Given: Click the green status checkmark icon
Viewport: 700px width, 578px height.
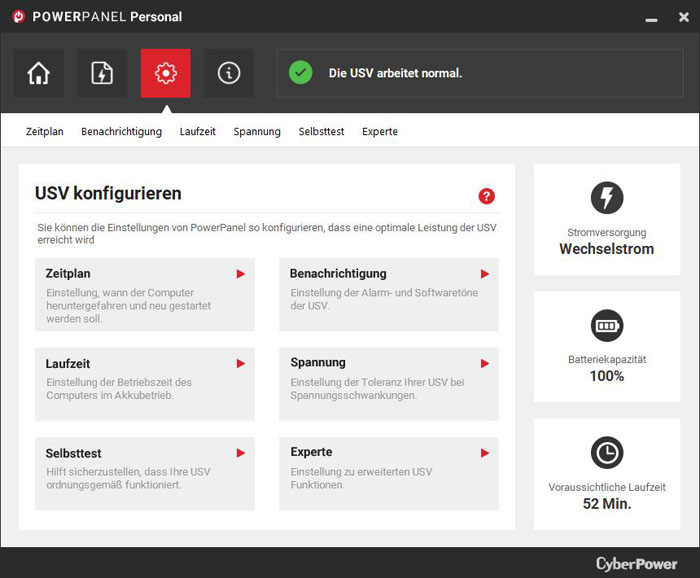Looking at the screenshot, I should 300,73.
